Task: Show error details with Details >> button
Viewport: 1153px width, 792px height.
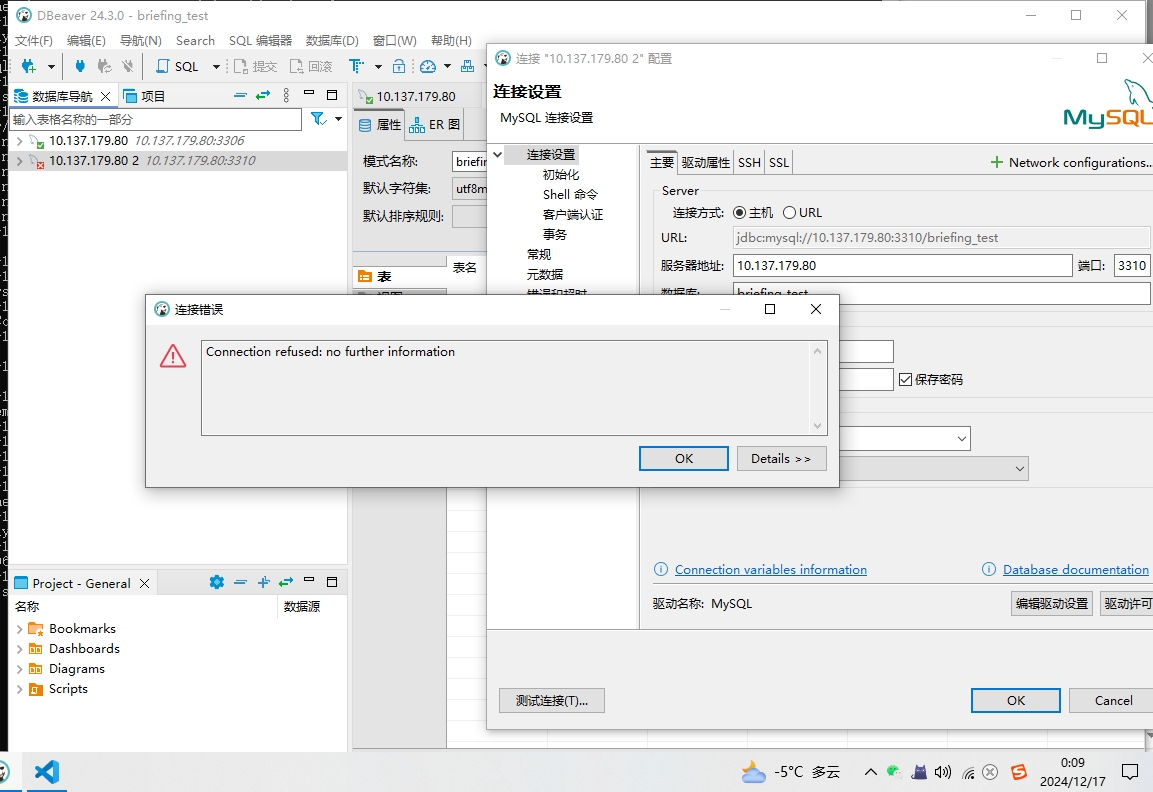Action: (x=781, y=459)
